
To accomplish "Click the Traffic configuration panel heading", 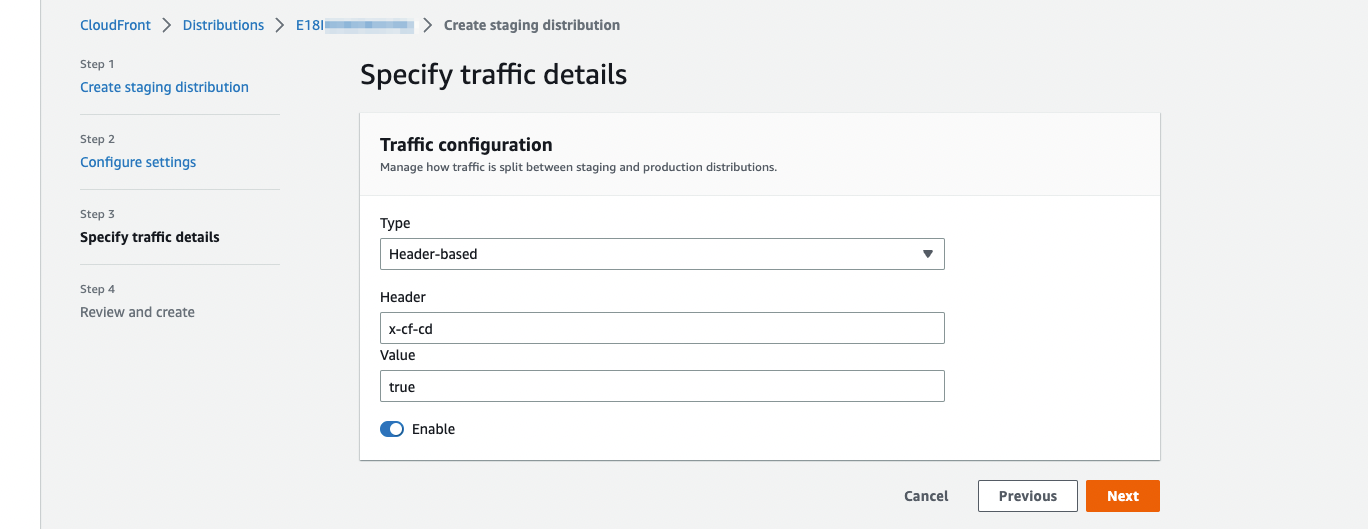I will tap(466, 145).
